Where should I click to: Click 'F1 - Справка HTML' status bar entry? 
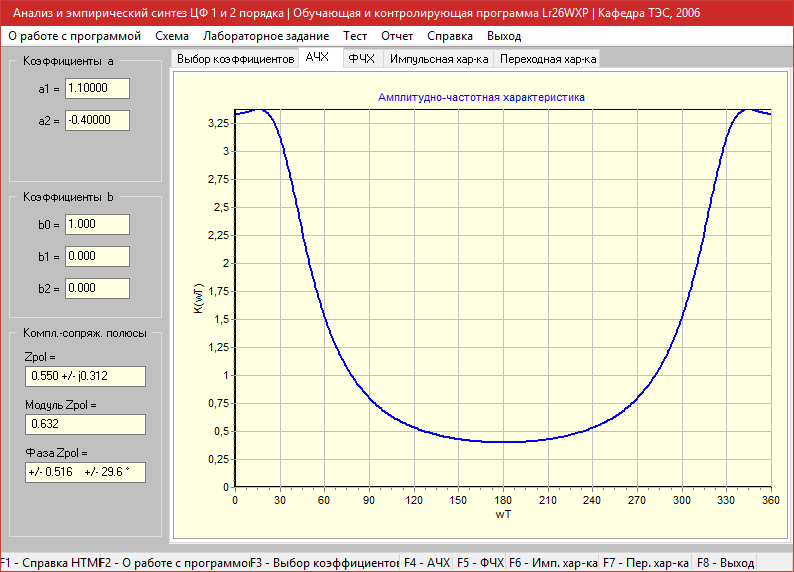point(50,563)
